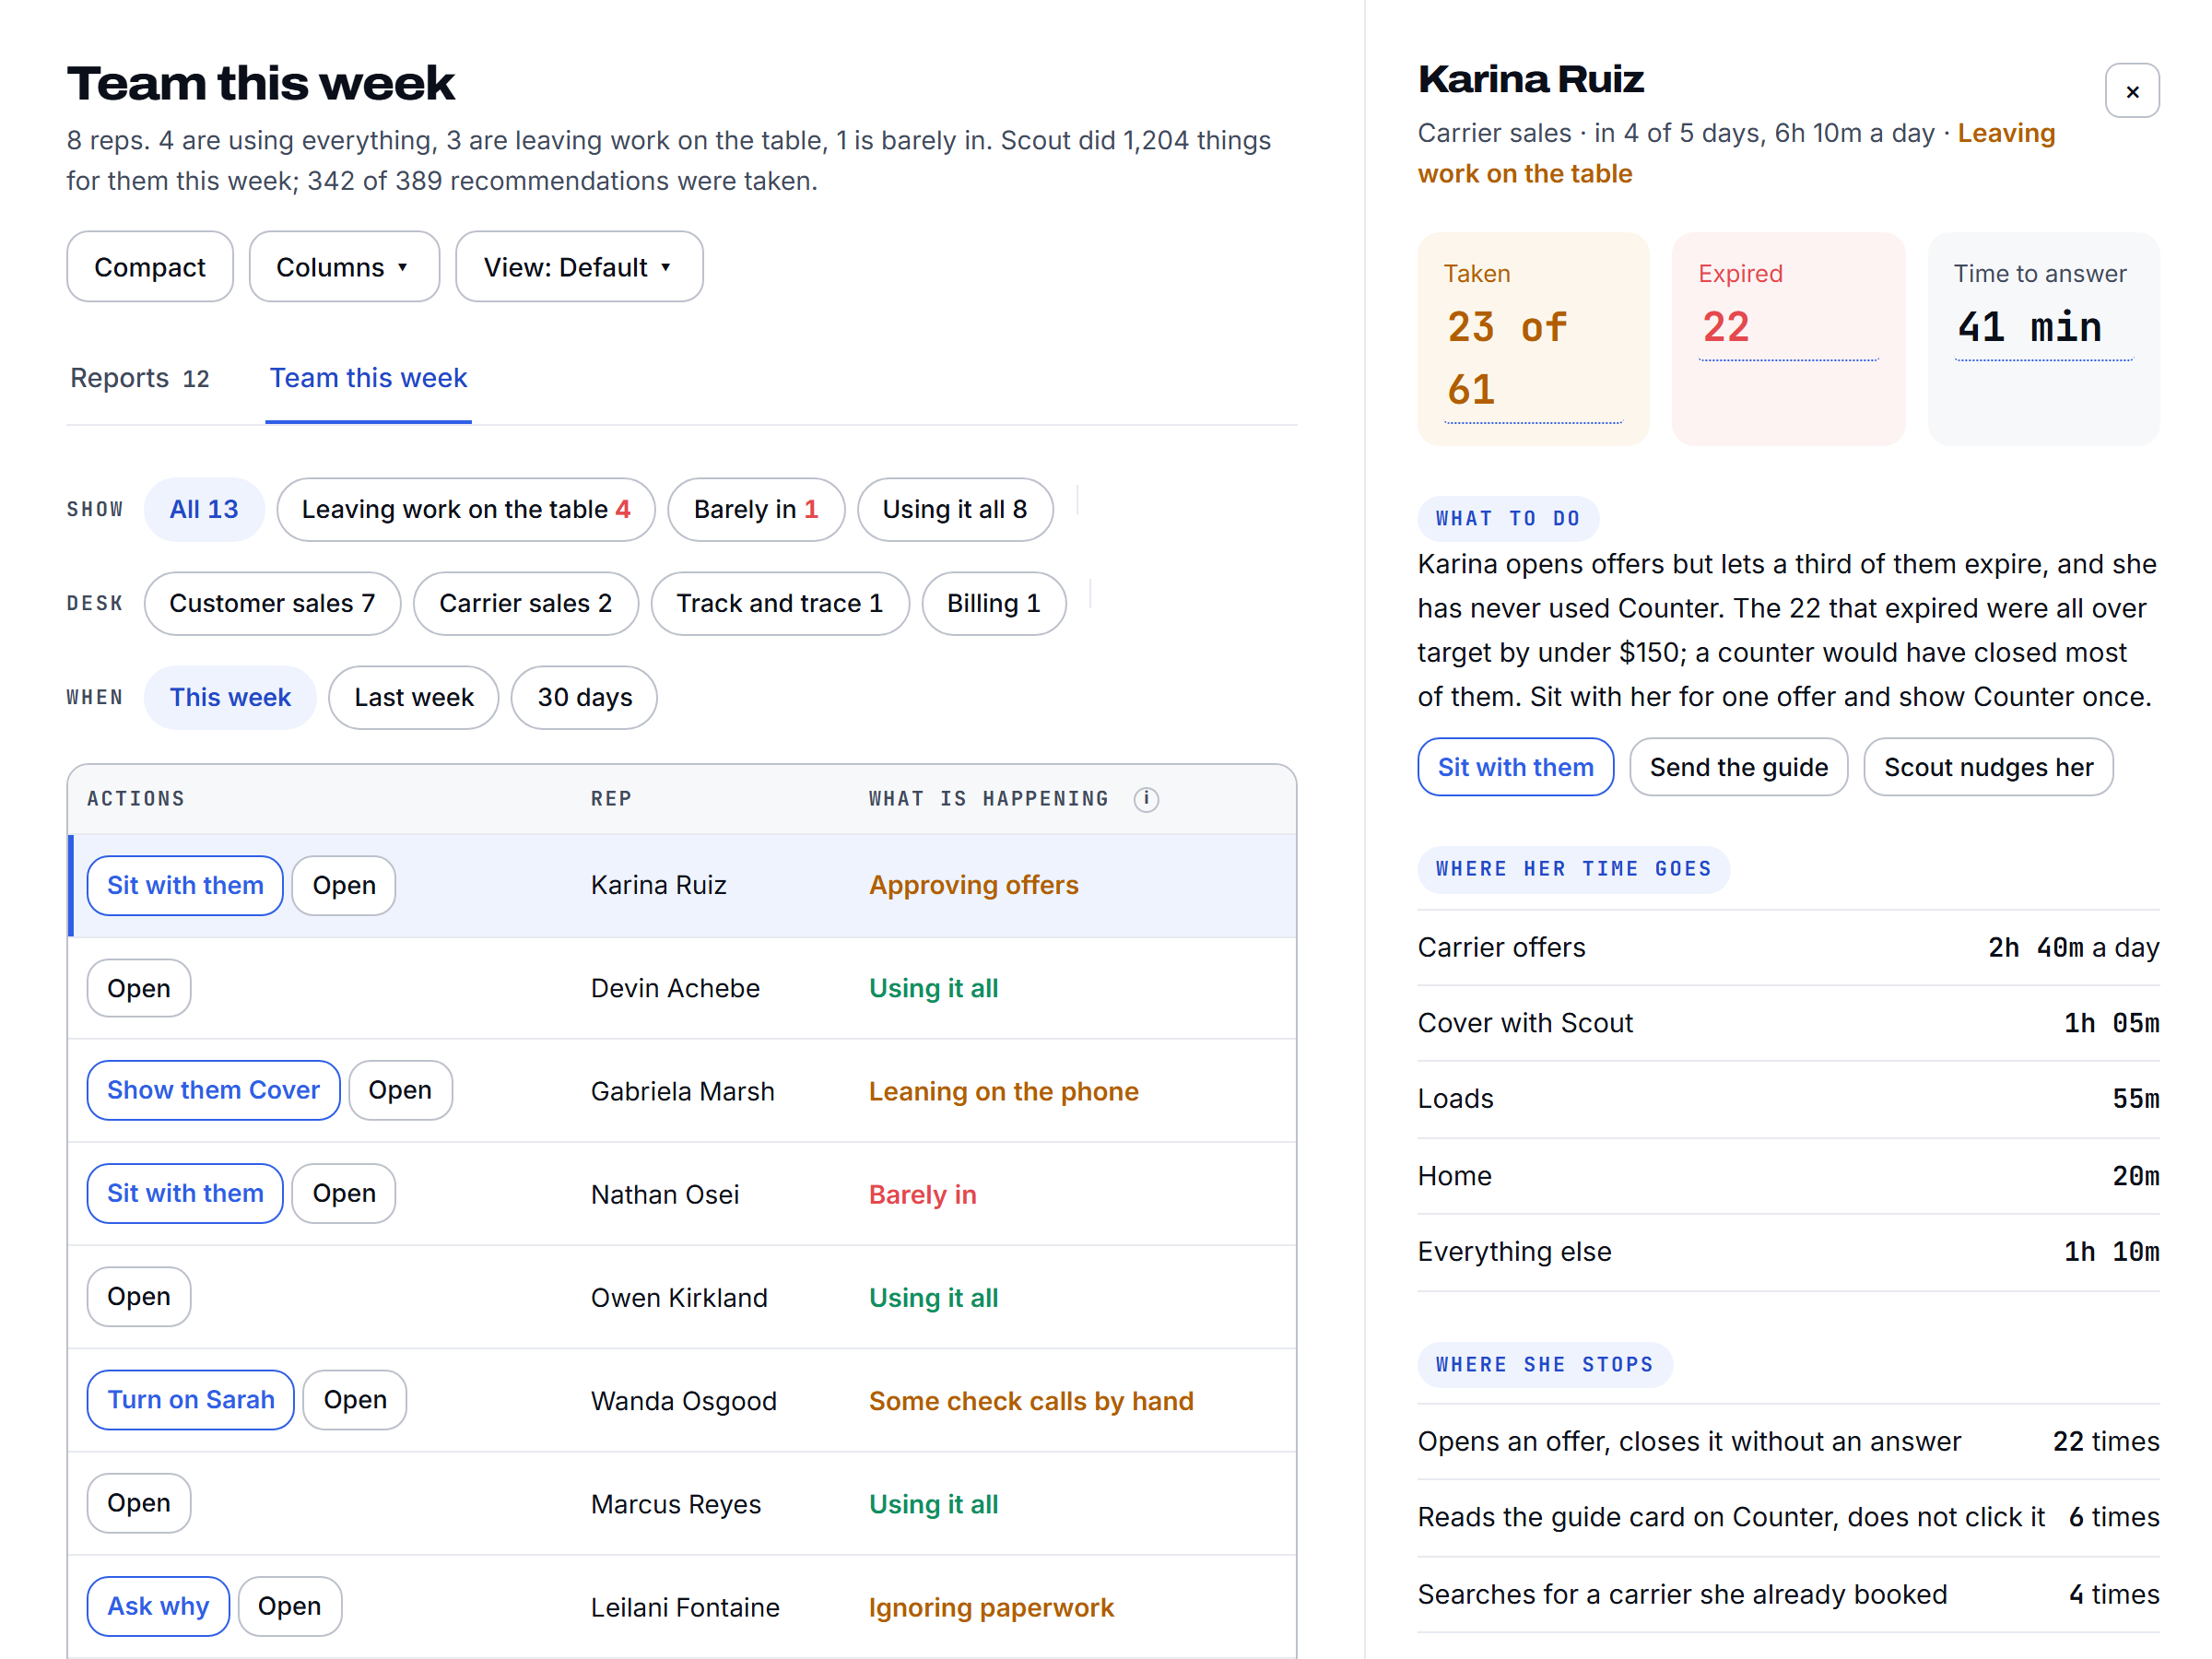Filter rows by Barely in
2212x1659 pixels.
click(756, 510)
